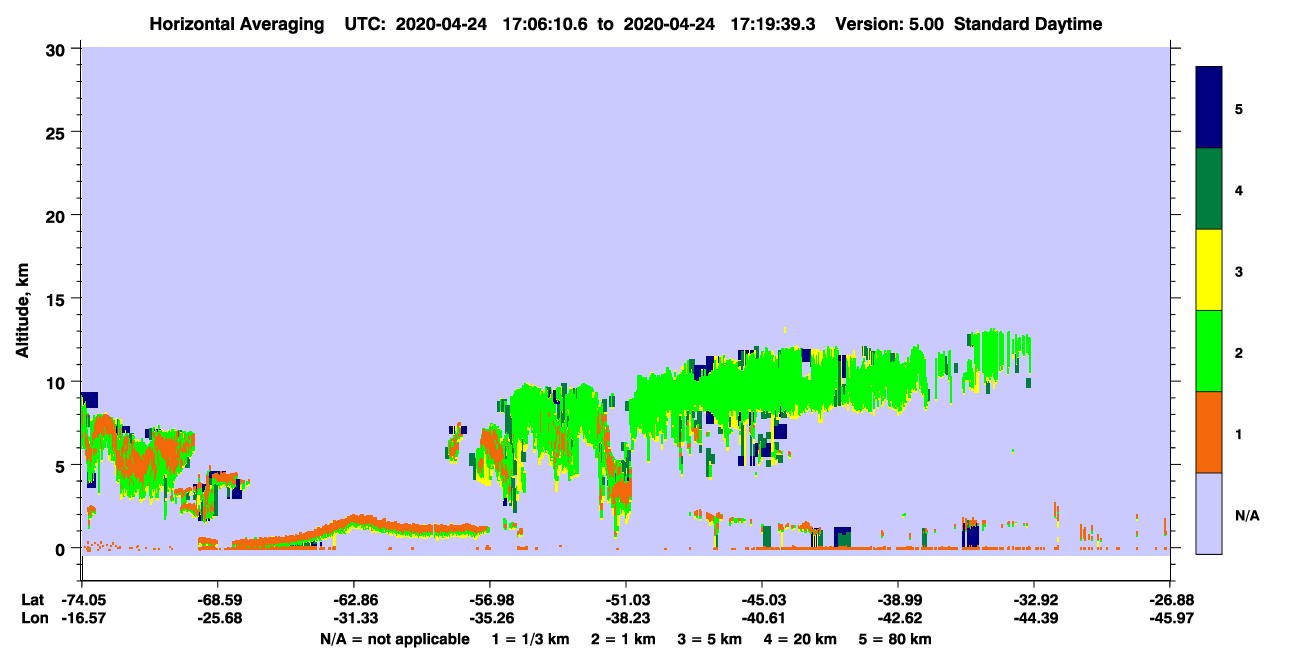Click the '2 = 1 km' legend entry
This screenshot has height=667, width=1300.
tap(622, 639)
